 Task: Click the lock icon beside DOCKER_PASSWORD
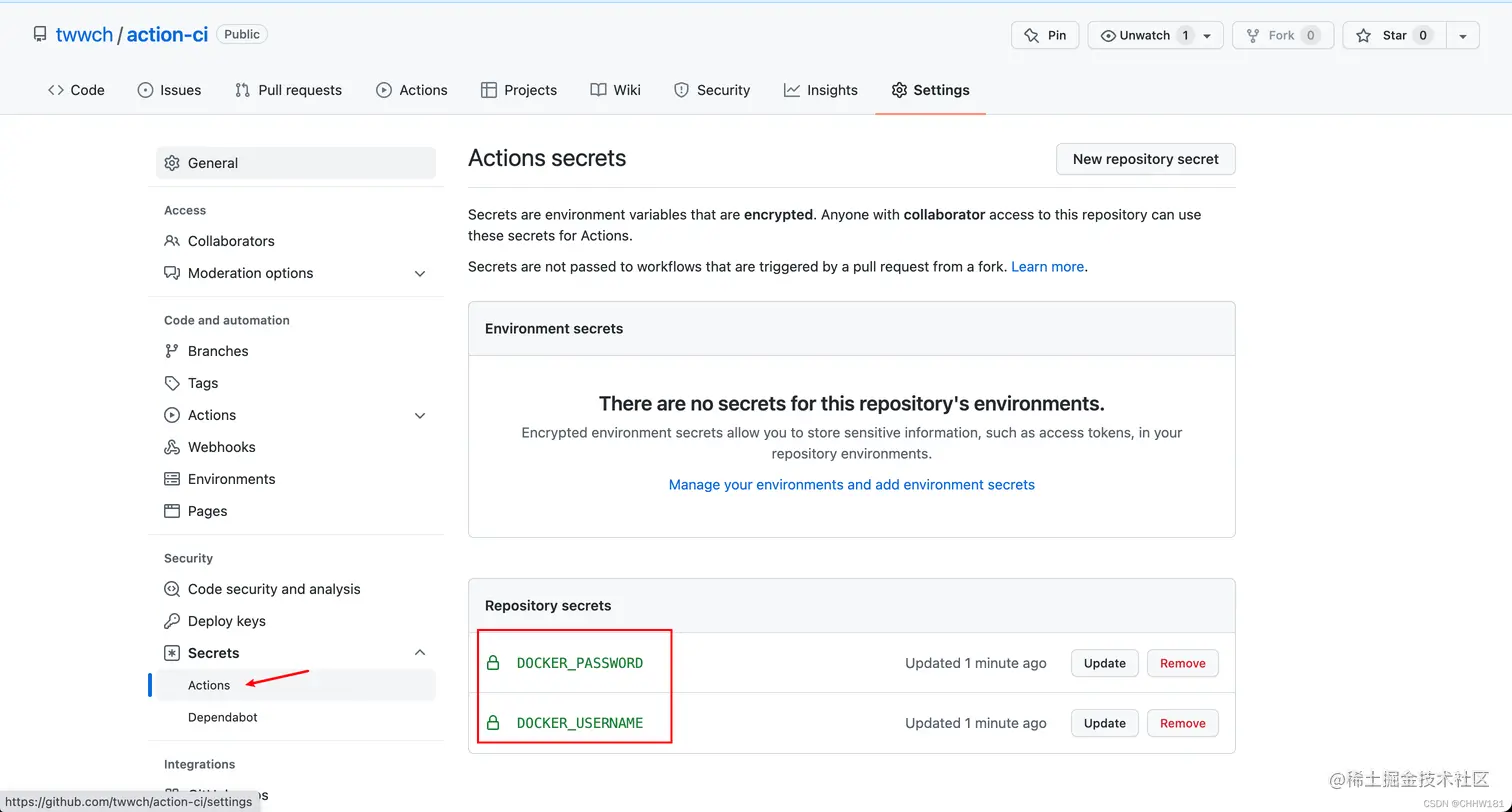pyautogui.click(x=492, y=663)
